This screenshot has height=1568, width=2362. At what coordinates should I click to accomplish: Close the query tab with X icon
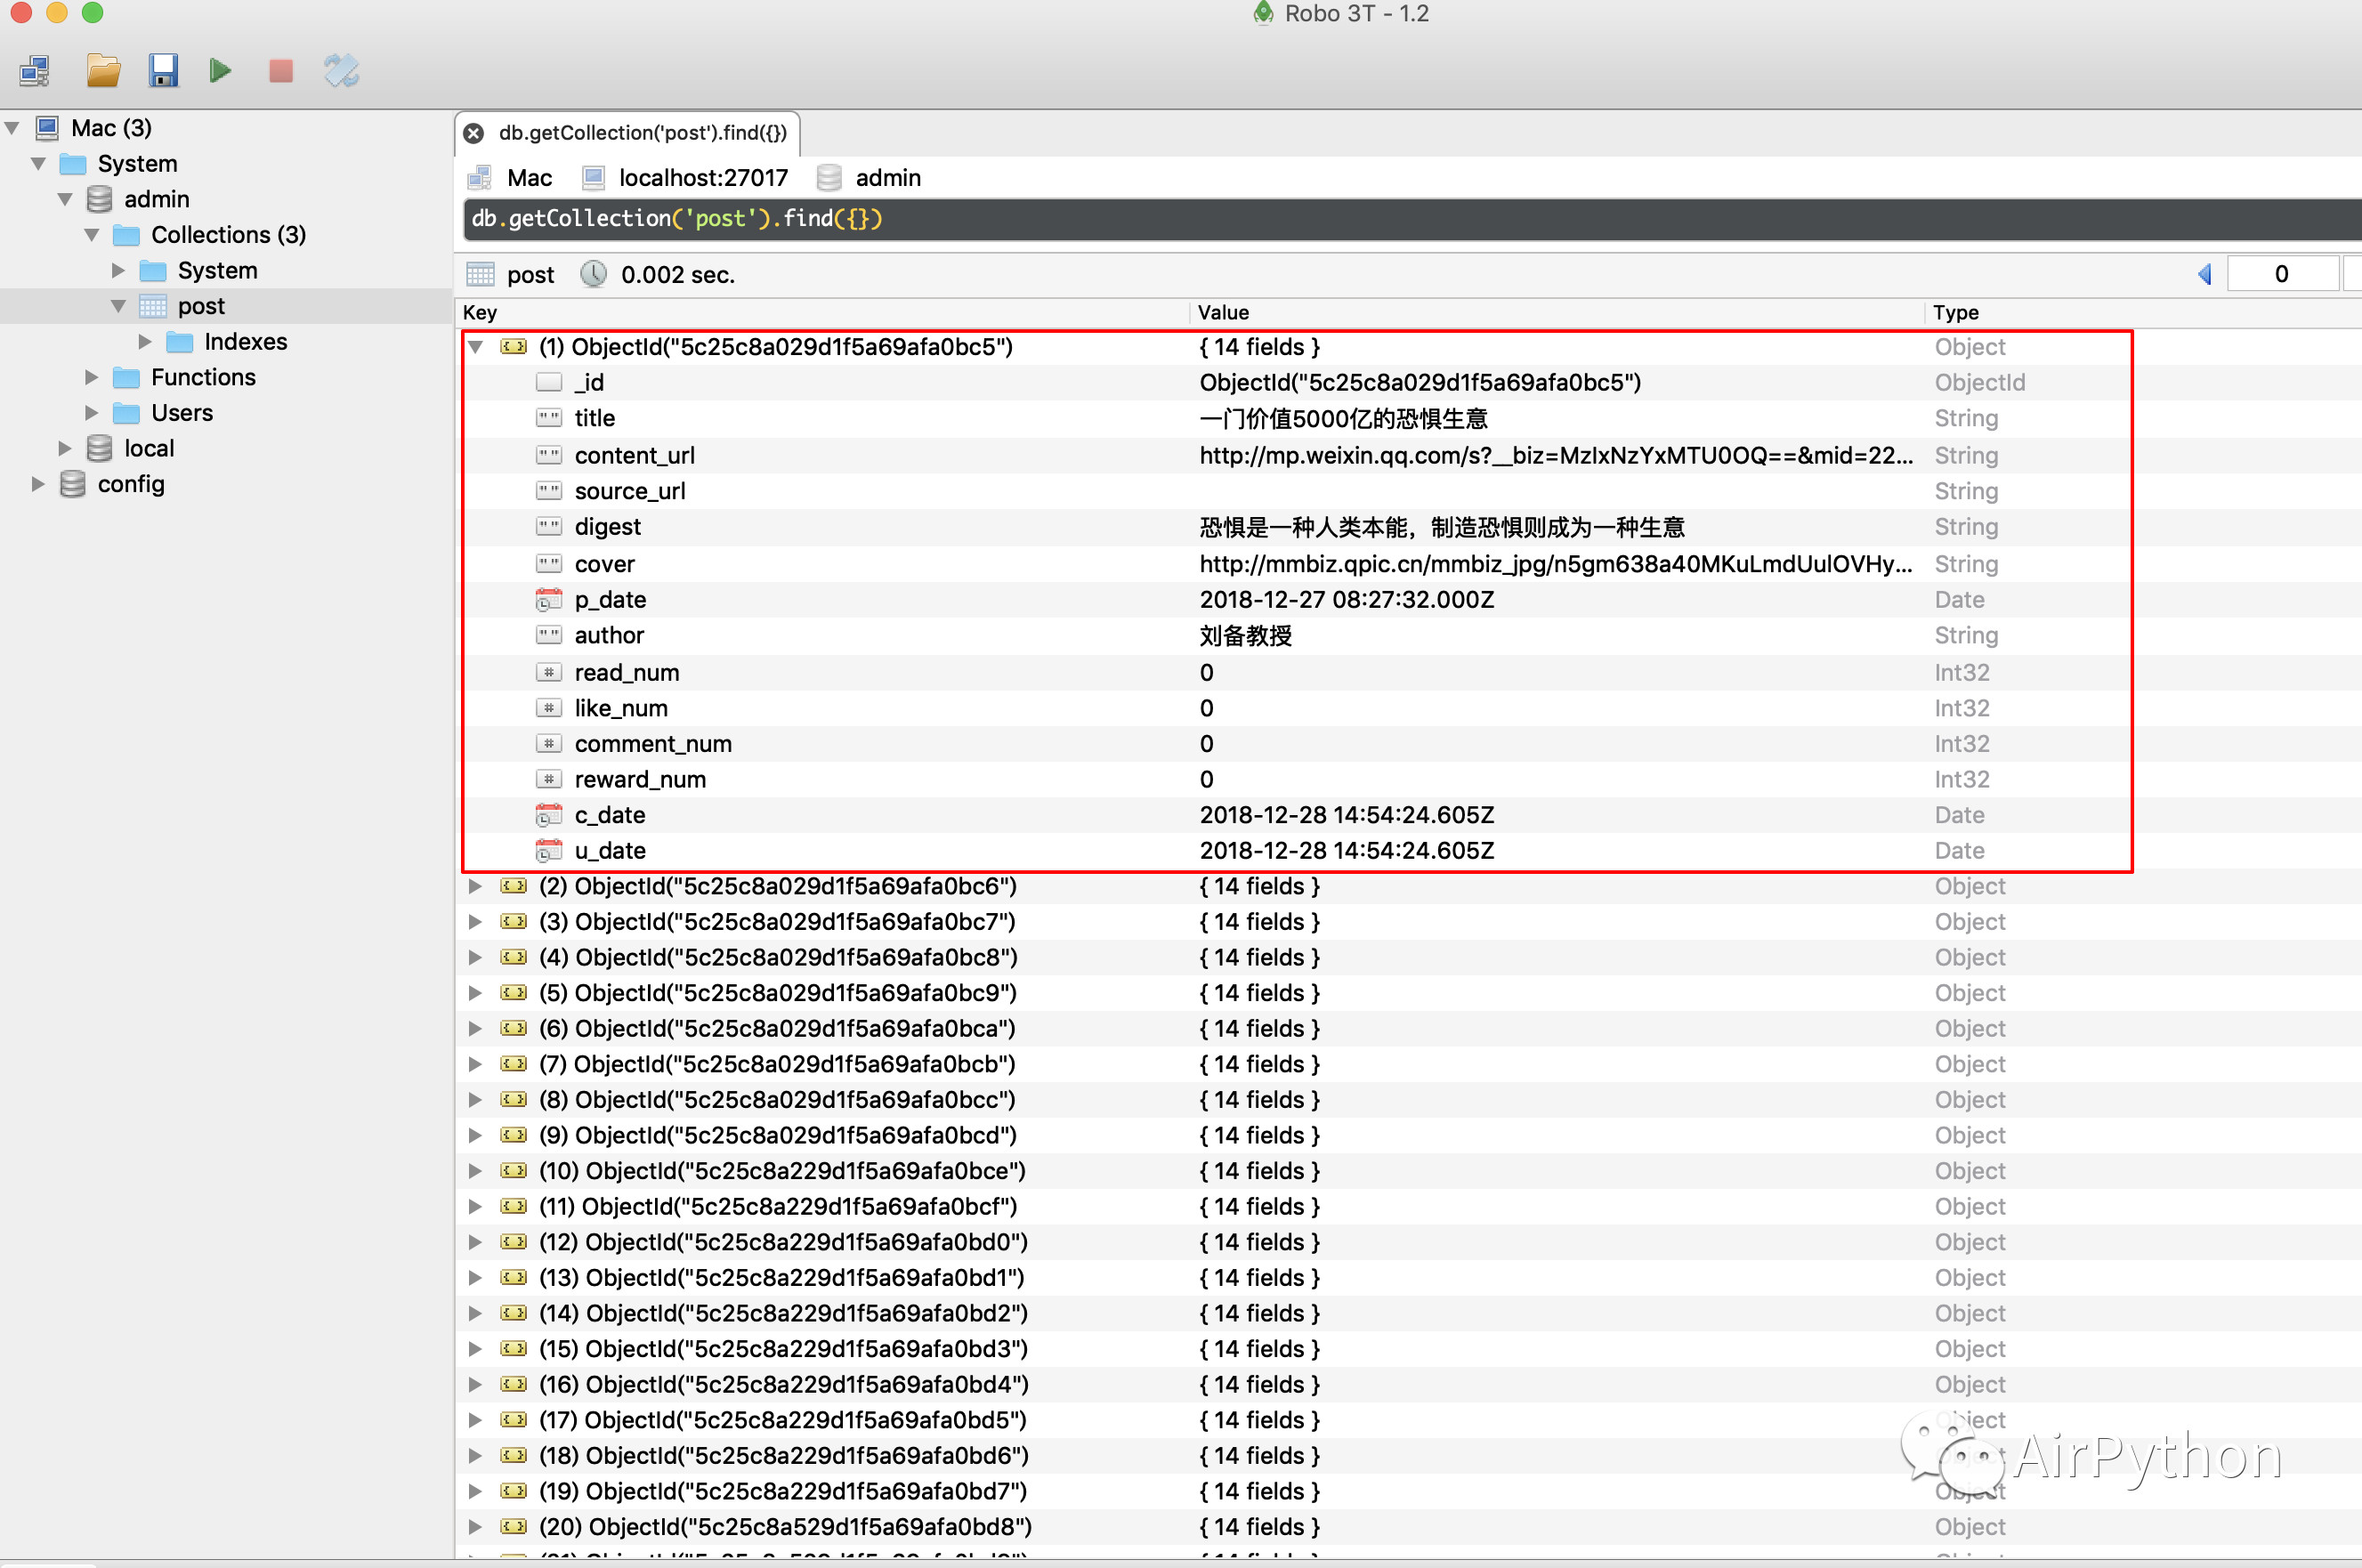[474, 133]
